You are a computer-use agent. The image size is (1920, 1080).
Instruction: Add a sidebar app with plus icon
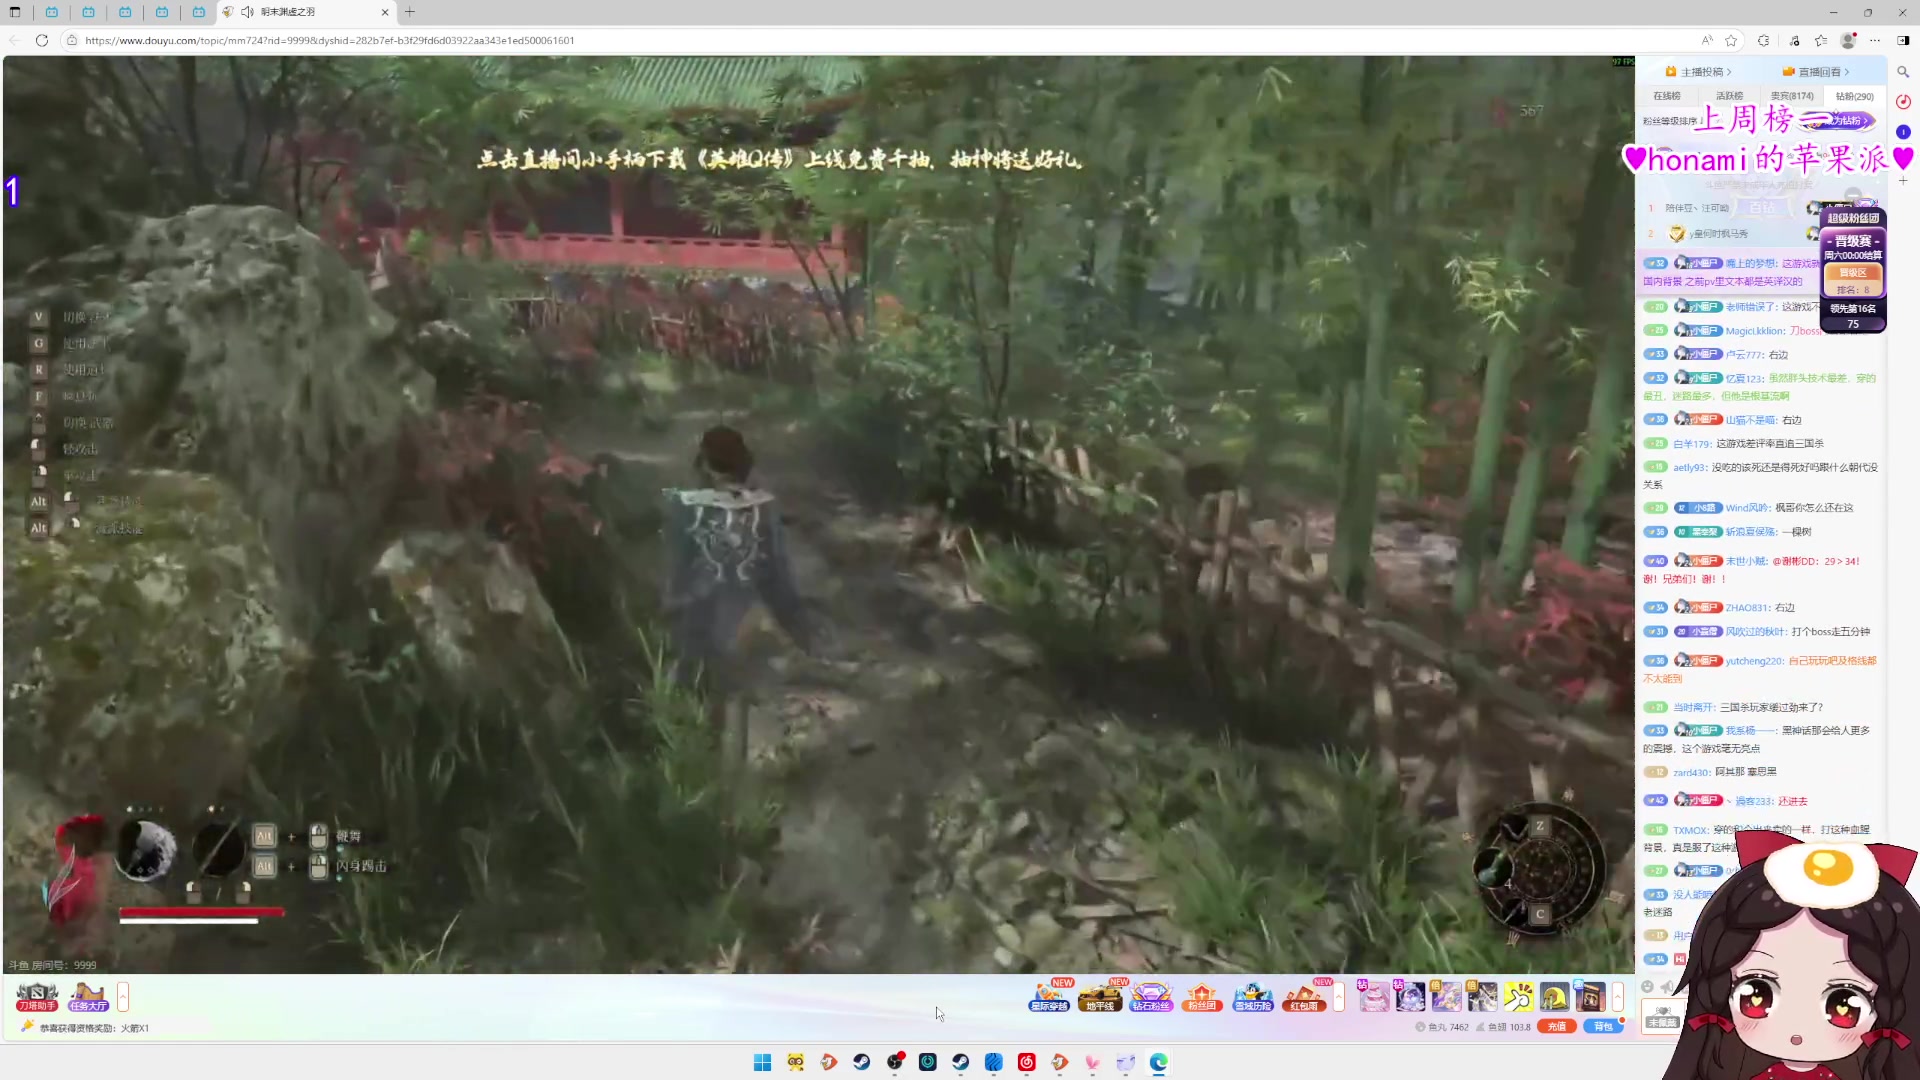pos(1903,181)
